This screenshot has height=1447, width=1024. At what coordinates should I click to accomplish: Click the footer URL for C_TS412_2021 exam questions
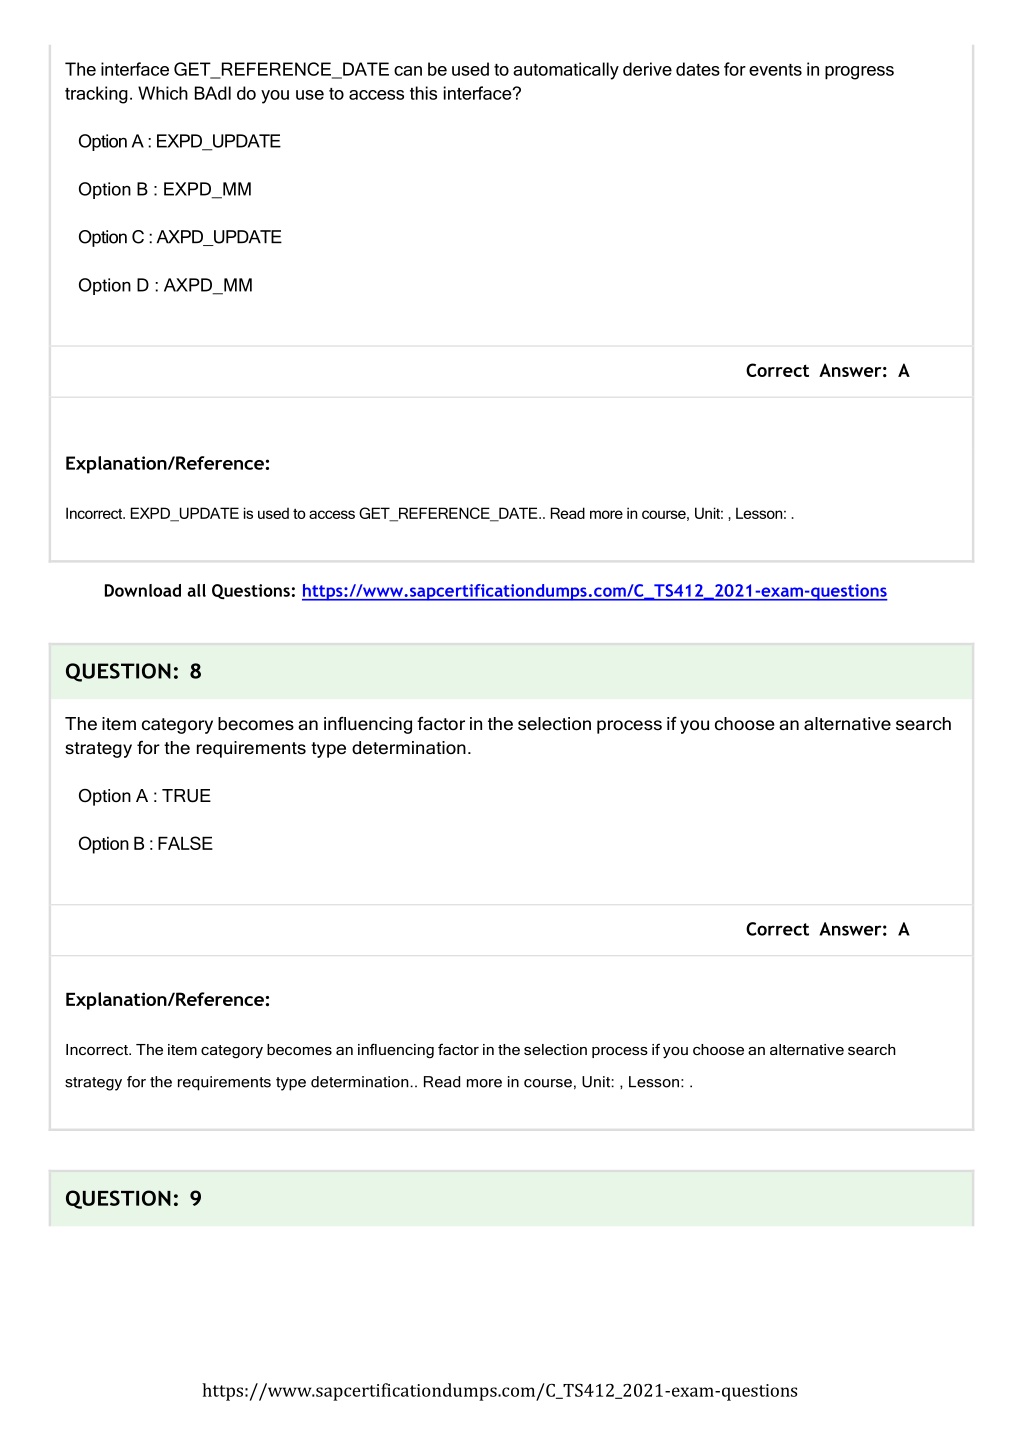click(500, 1390)
